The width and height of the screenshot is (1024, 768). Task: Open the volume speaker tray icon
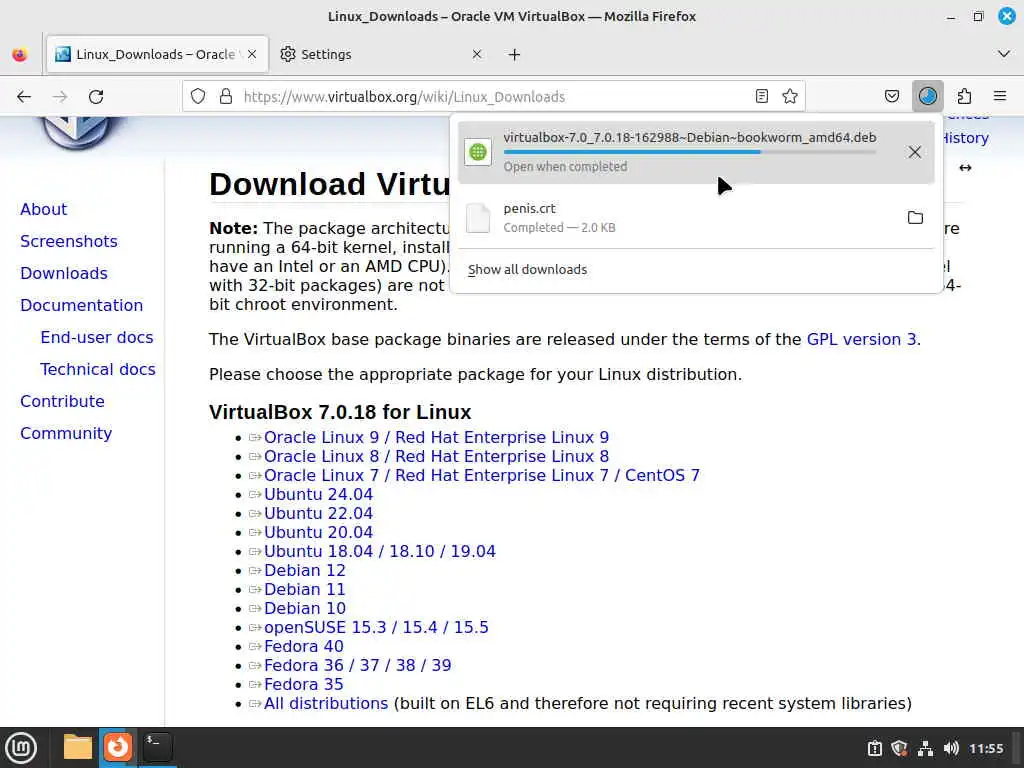click(951, 748)
